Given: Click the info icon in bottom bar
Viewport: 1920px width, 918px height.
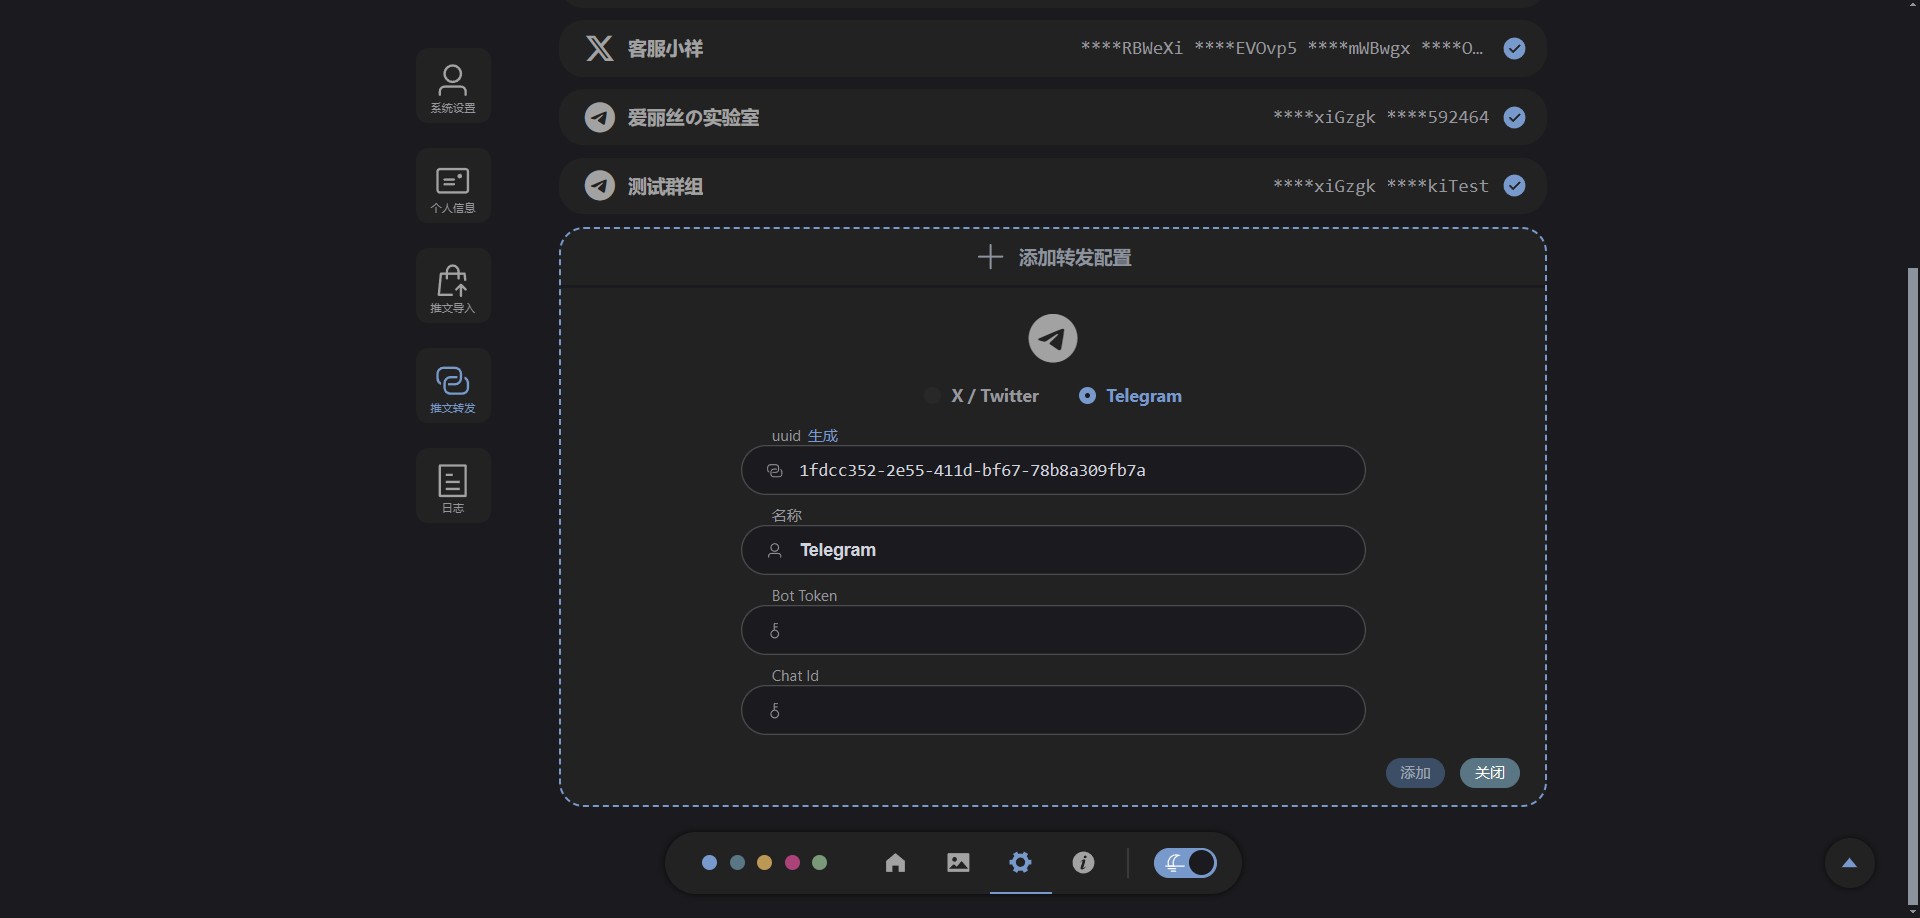Looking at the screenshot, I should 1083,863.
